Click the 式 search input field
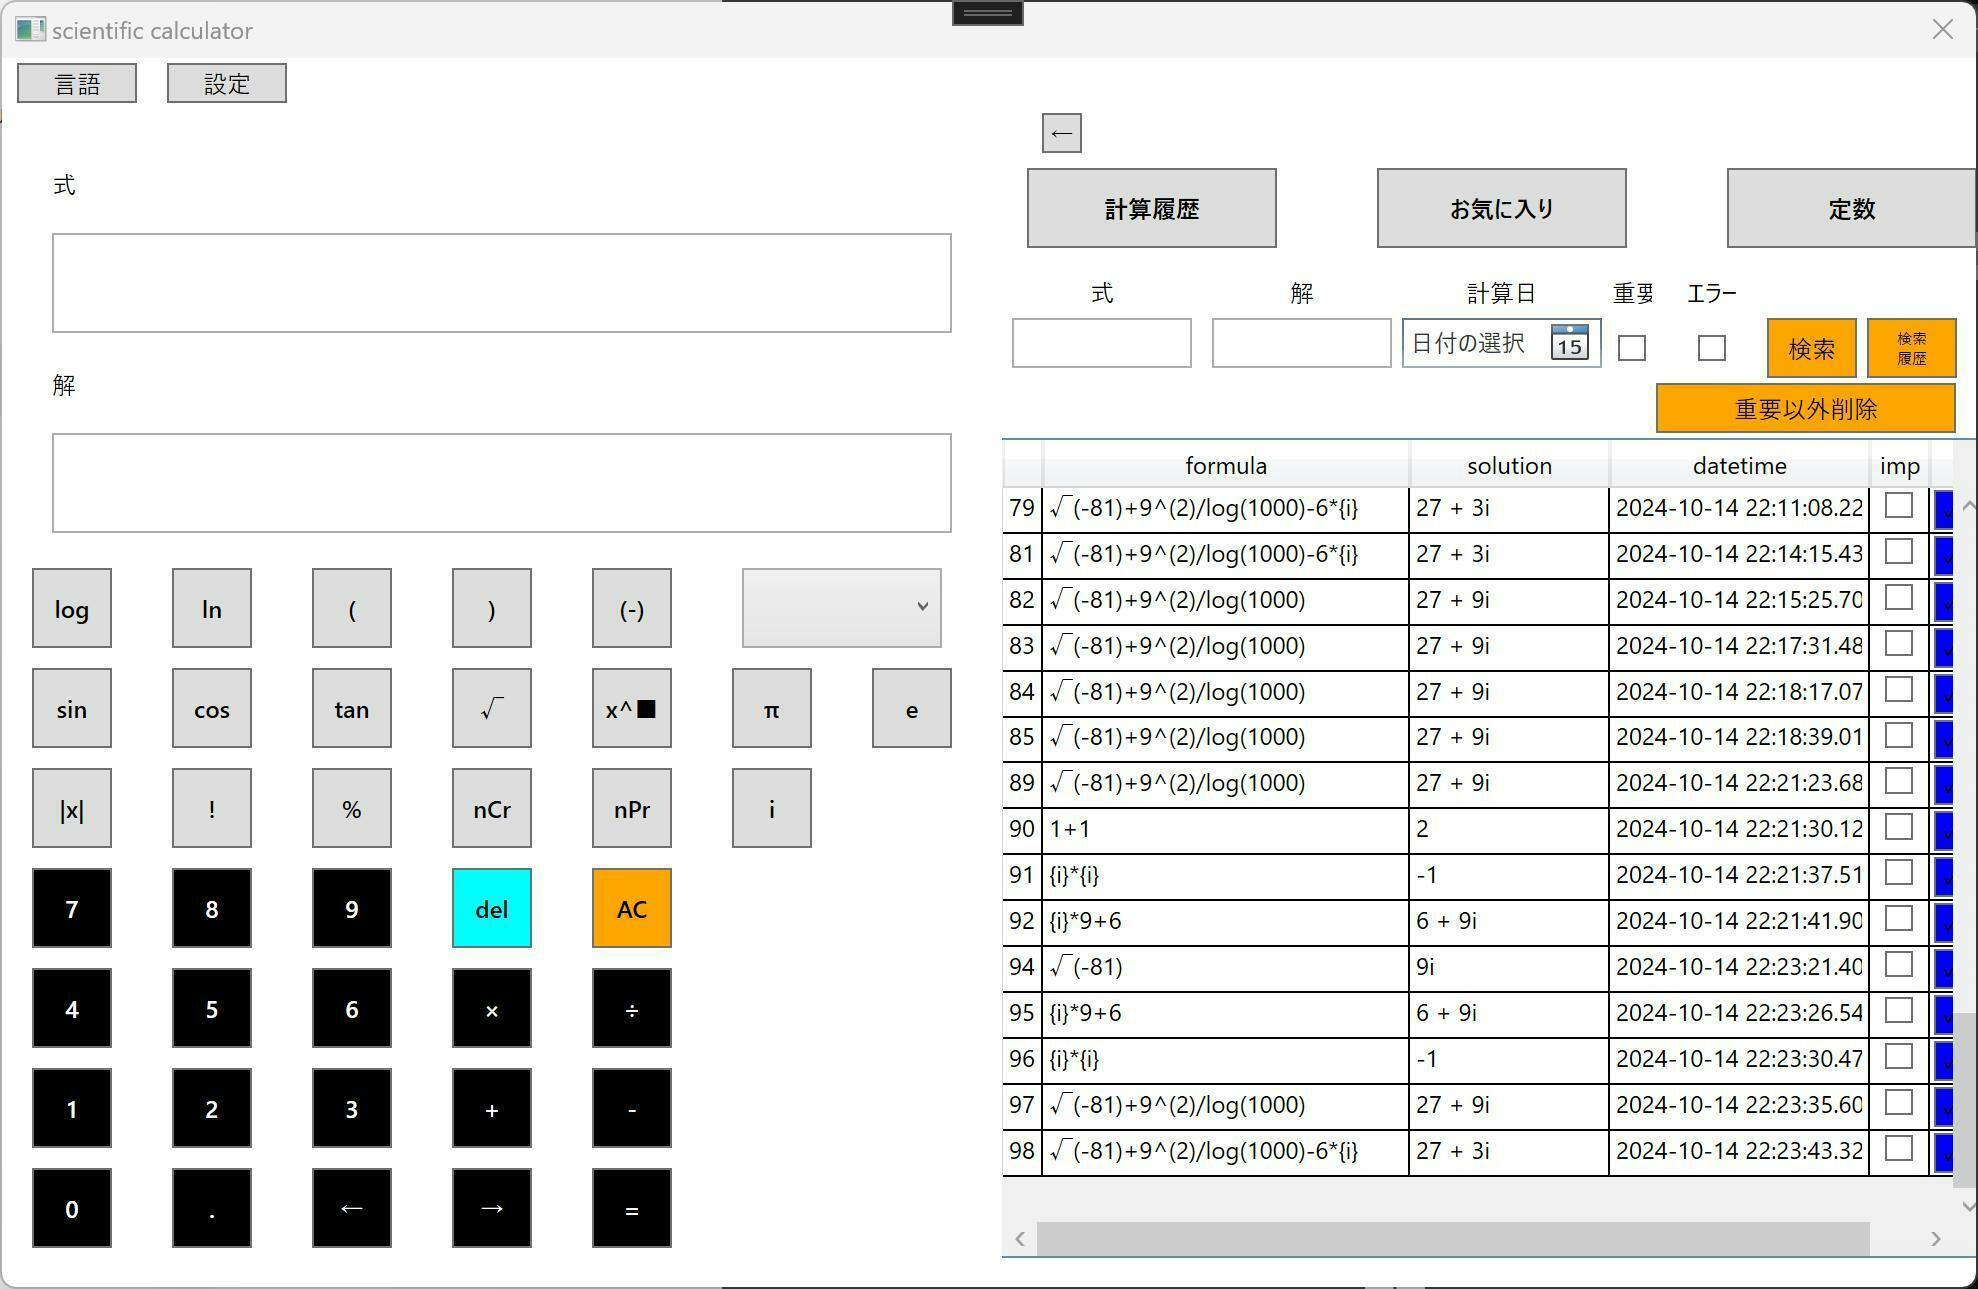The width and height of the screenshot is (1978, 1289). coord(1101,343)
